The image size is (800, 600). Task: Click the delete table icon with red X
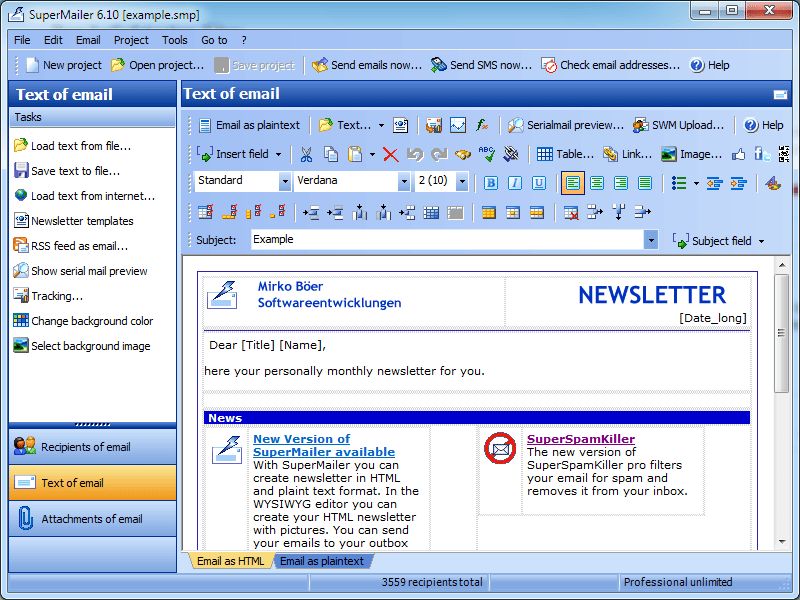(x=571, y=212)
